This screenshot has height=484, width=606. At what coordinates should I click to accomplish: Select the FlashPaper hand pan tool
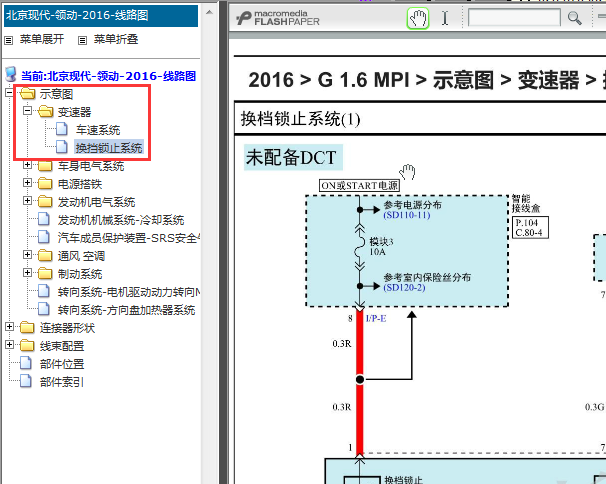coord(418,18)
